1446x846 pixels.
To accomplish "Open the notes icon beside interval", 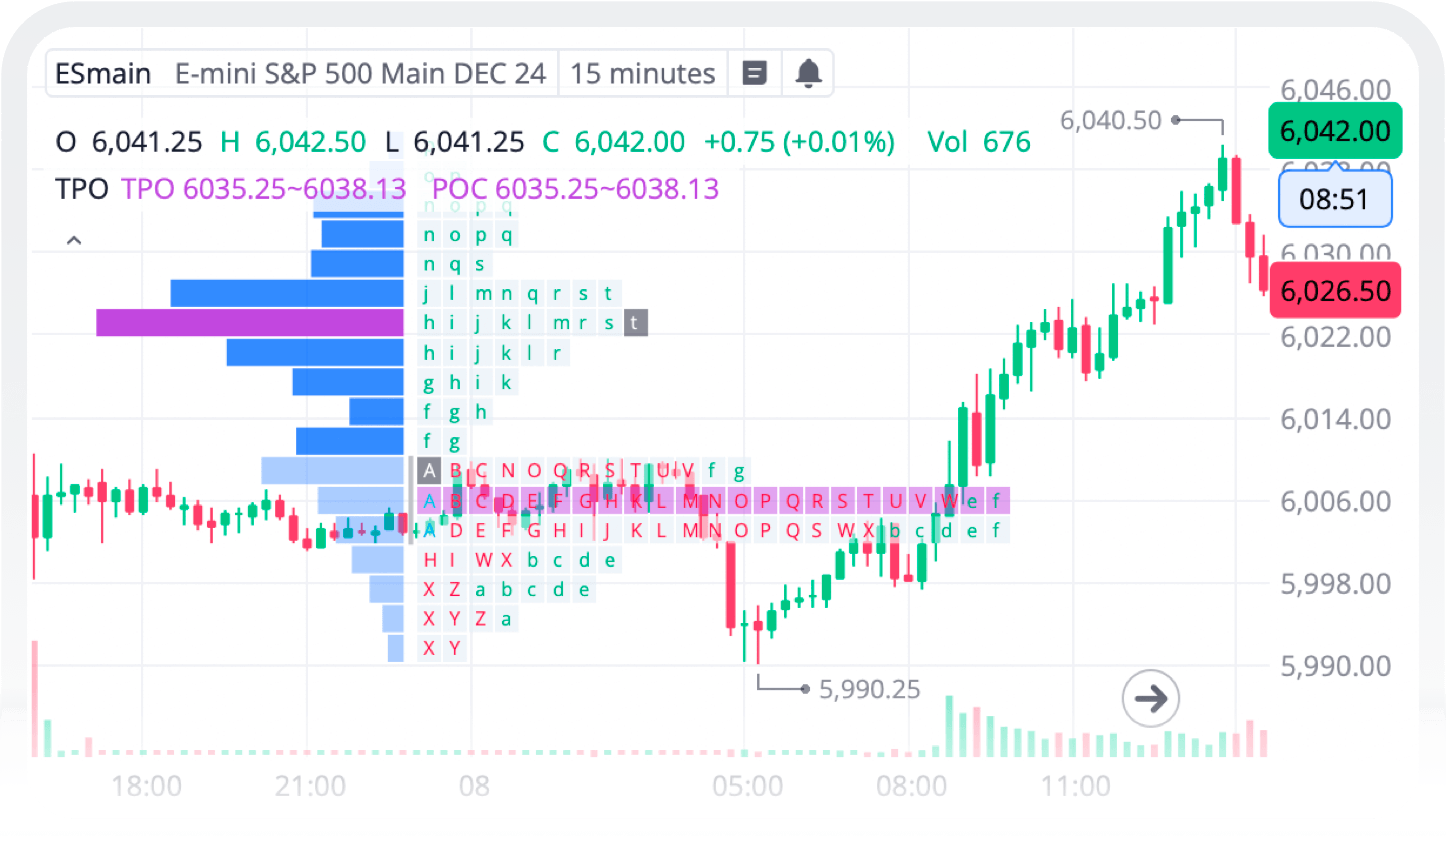I will [x=755, y=73].
